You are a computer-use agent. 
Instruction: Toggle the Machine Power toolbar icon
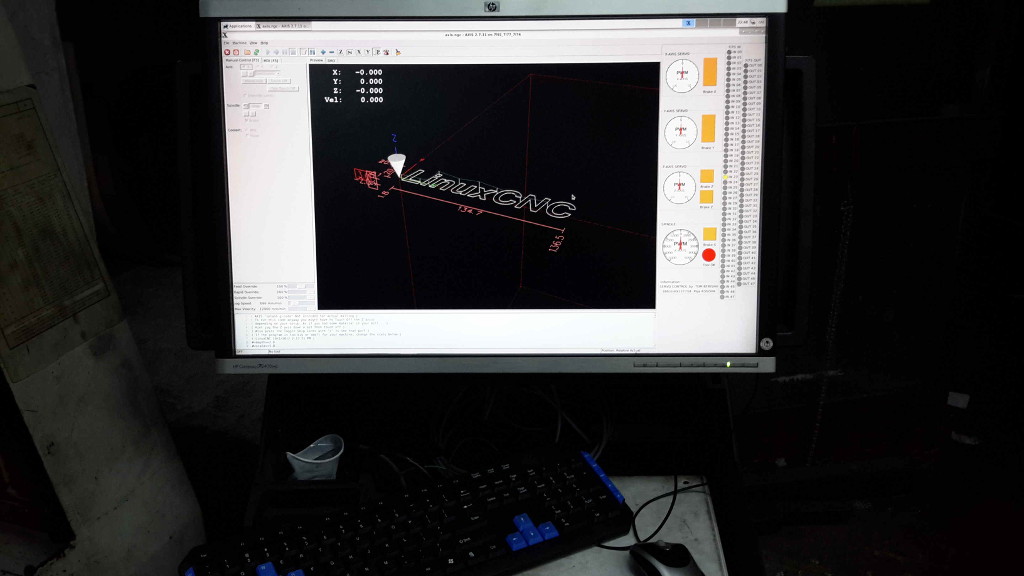tap(236, 52)
